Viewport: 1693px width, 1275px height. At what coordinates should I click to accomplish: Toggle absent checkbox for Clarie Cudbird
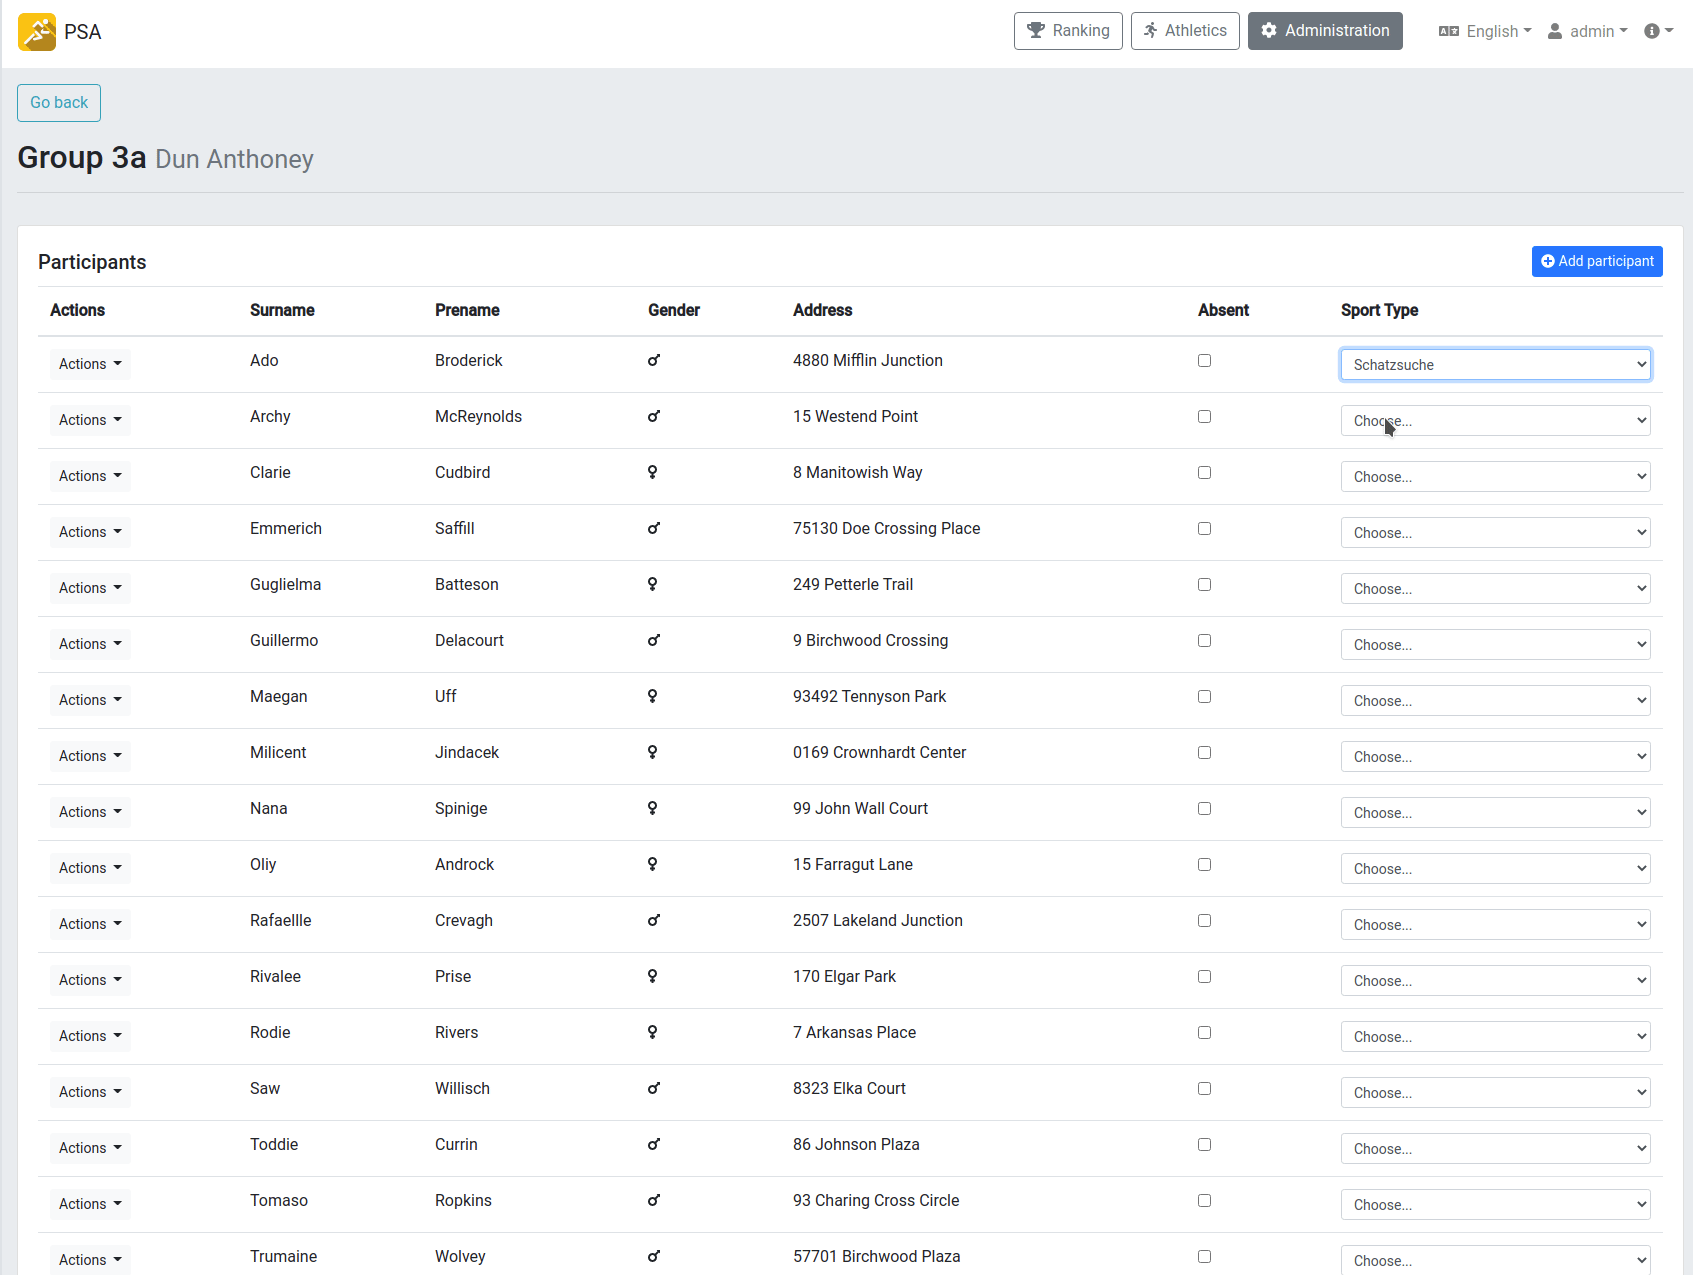1204,473
